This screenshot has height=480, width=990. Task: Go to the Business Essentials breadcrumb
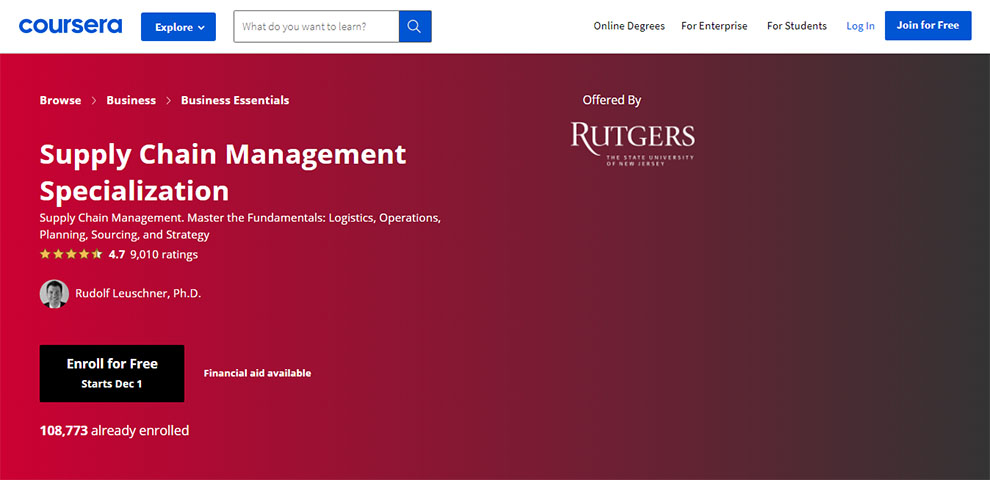point(235,100)
